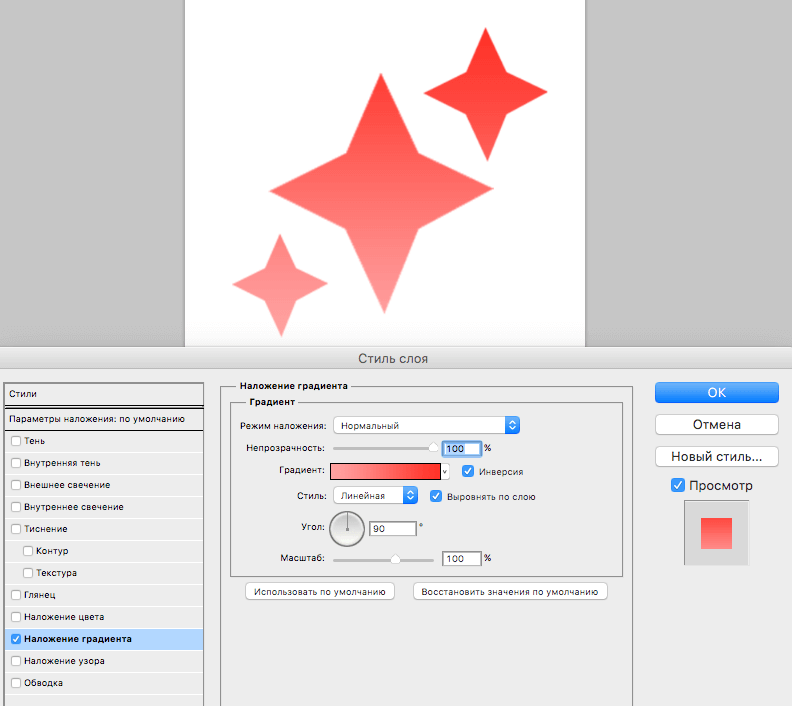
Task: Open the Стиль Линейная dropdown
Action: tap(375, 495)
